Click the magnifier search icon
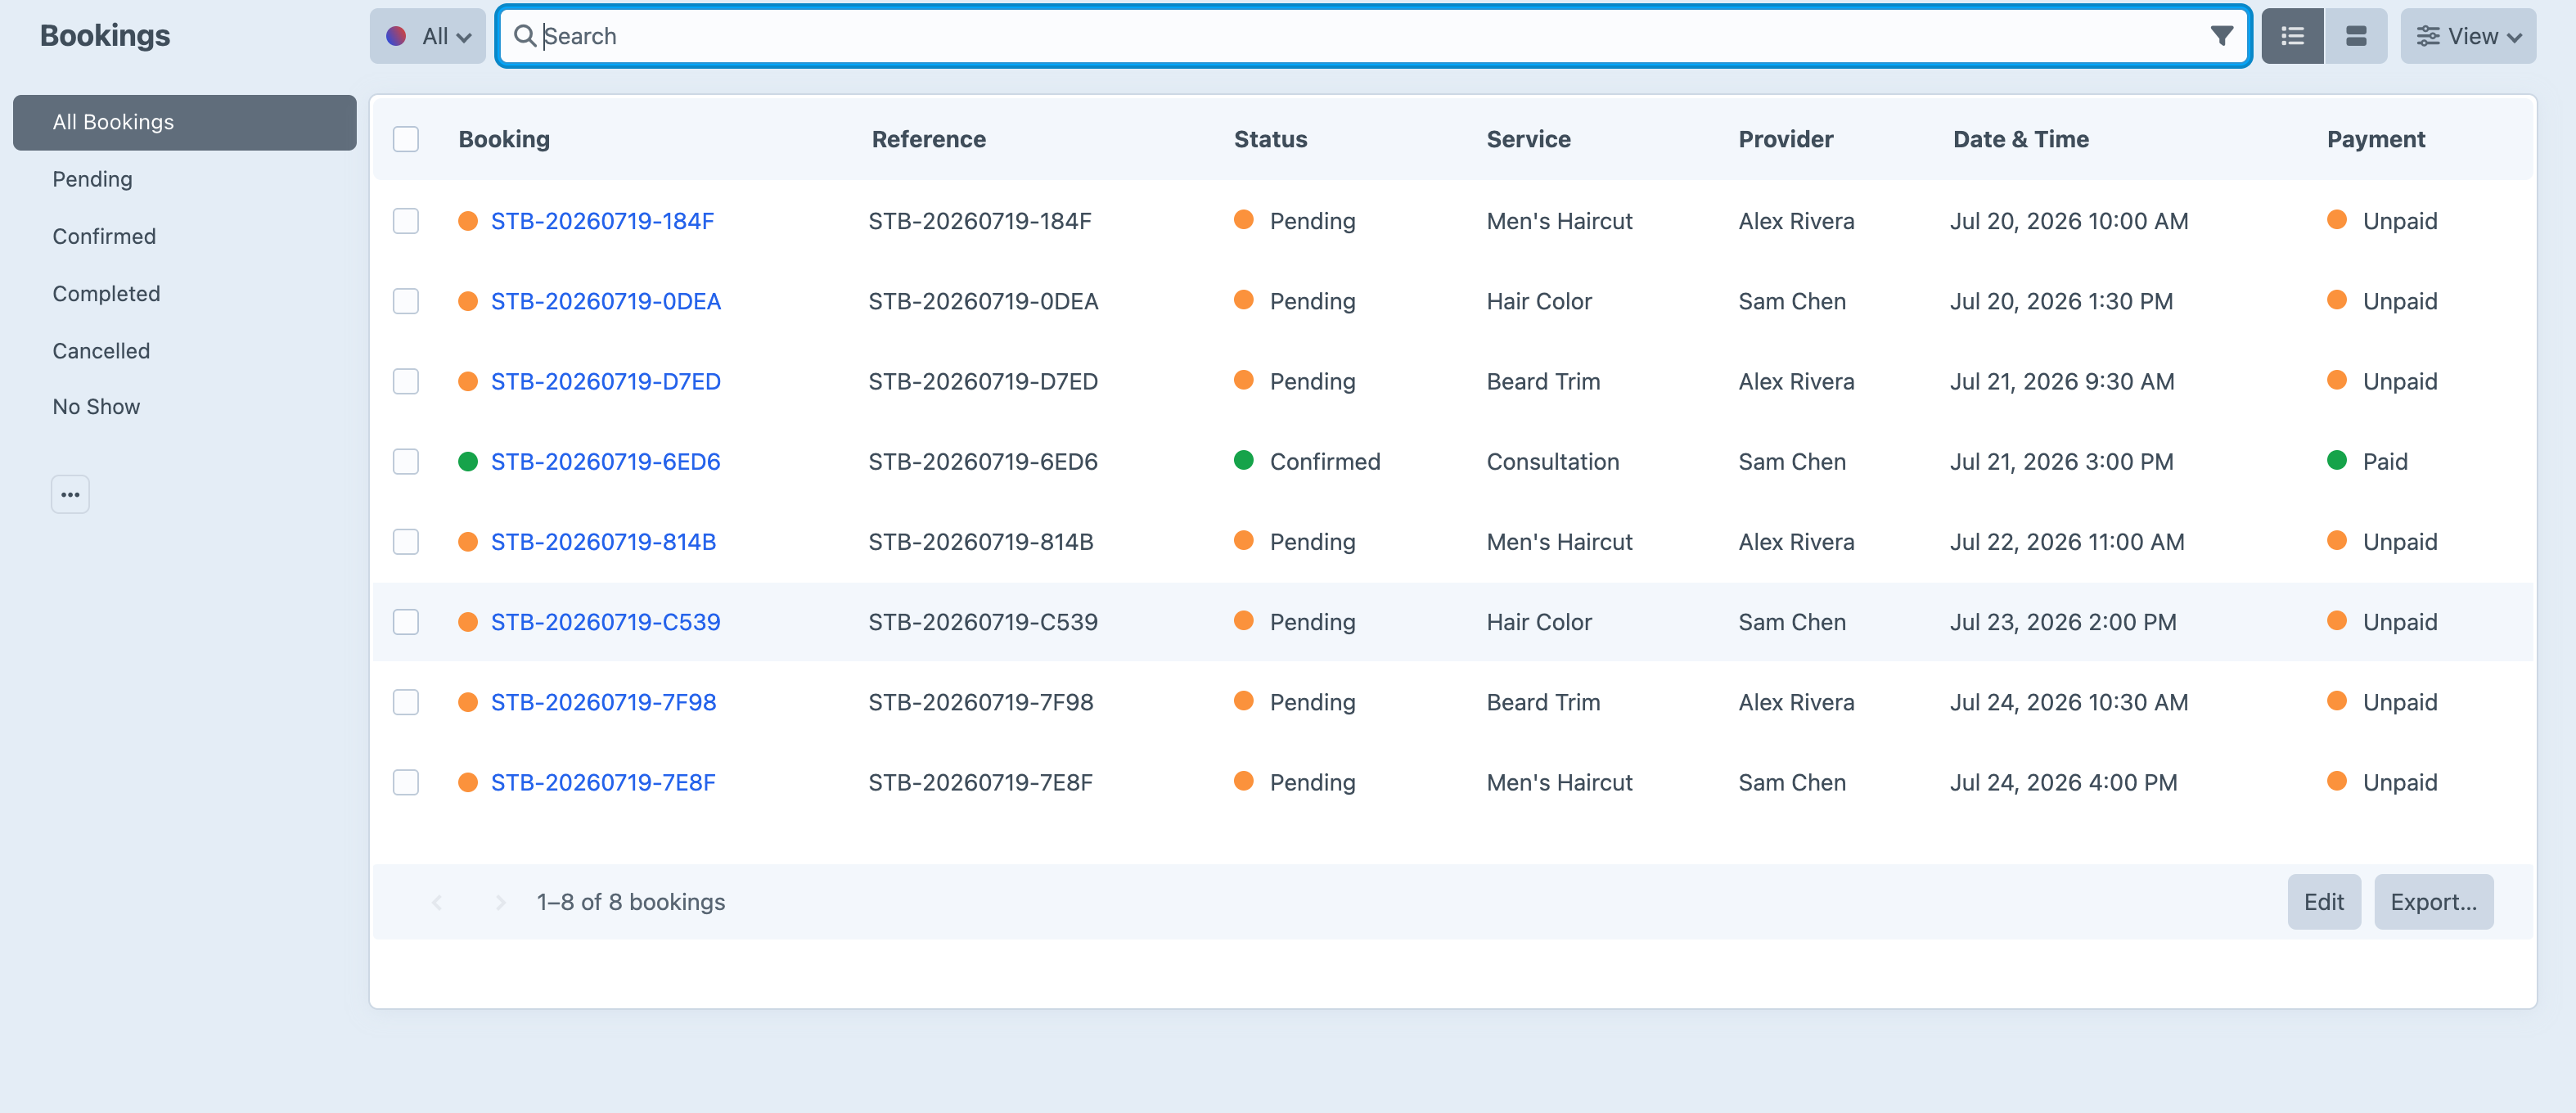2576x1113 pixels. (524, 36)
